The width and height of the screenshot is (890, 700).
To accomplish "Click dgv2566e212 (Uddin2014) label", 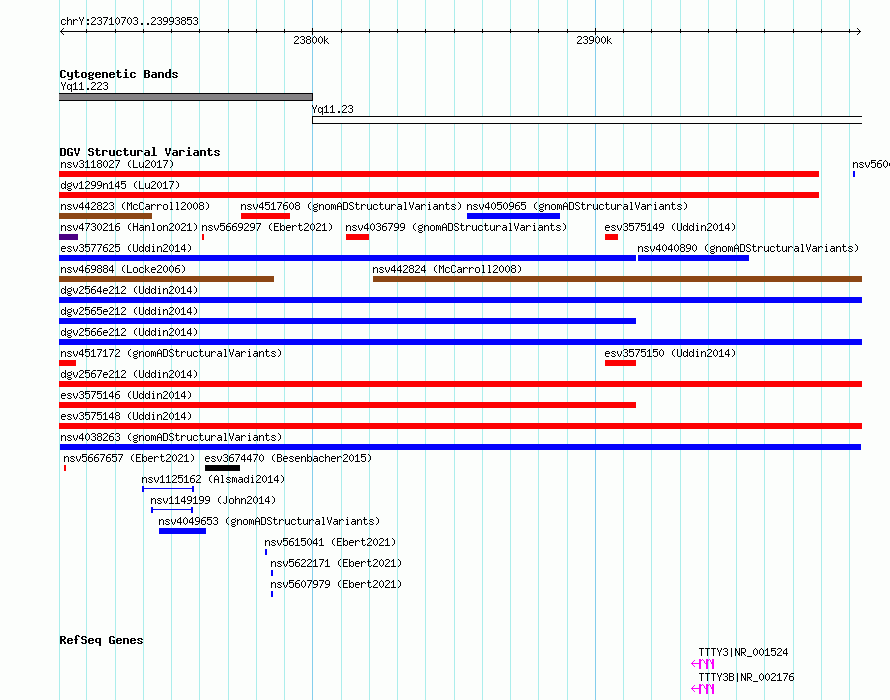I will coord(129,332).
